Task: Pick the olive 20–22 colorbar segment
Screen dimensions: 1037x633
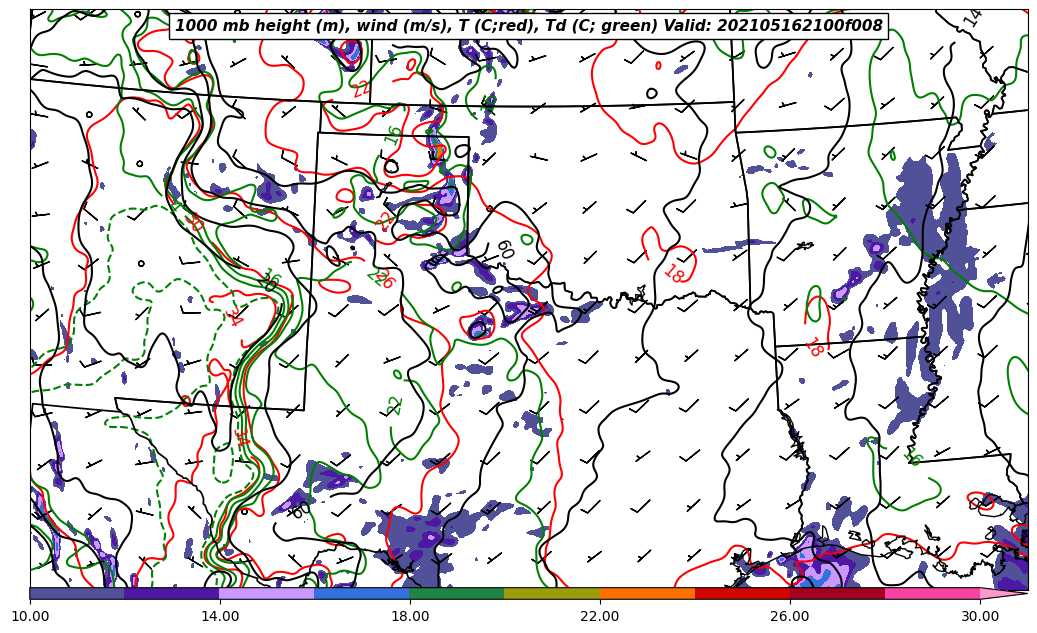Action: tap(552, 593)
